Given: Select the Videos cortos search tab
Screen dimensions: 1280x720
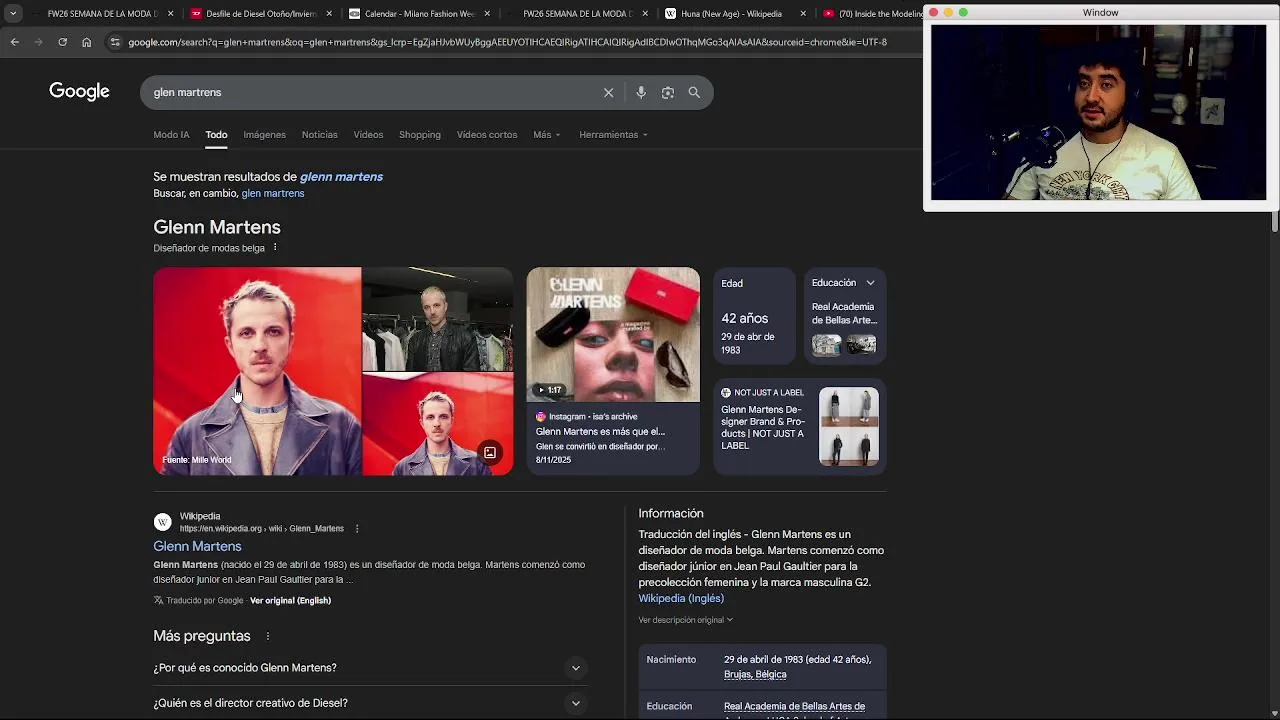Looking at the screenshot, I should 487,134.
